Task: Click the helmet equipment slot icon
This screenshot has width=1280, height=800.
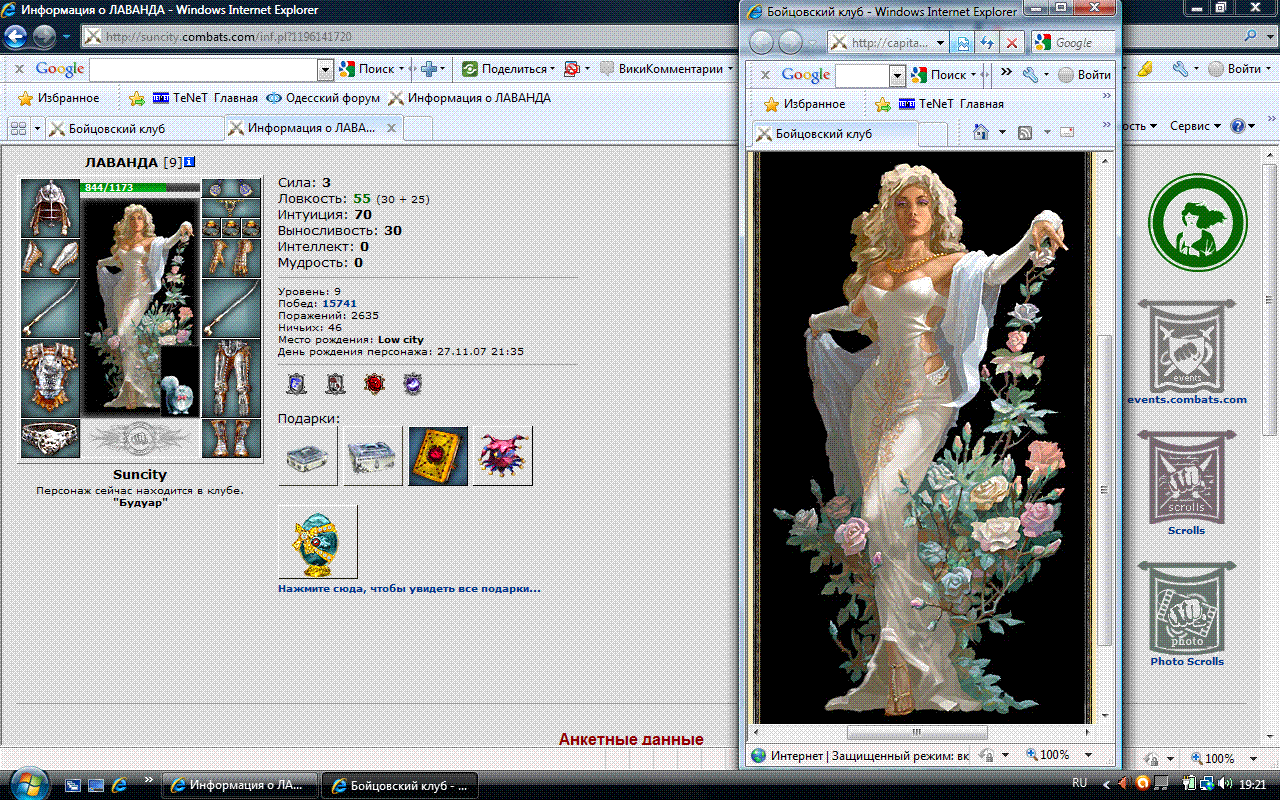Action: pyautogui.click(x=50, y=208)
